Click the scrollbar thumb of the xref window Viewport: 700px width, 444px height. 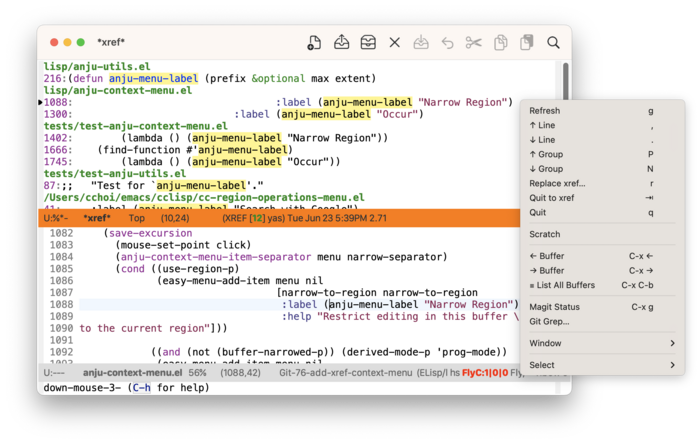pos(566,81)
